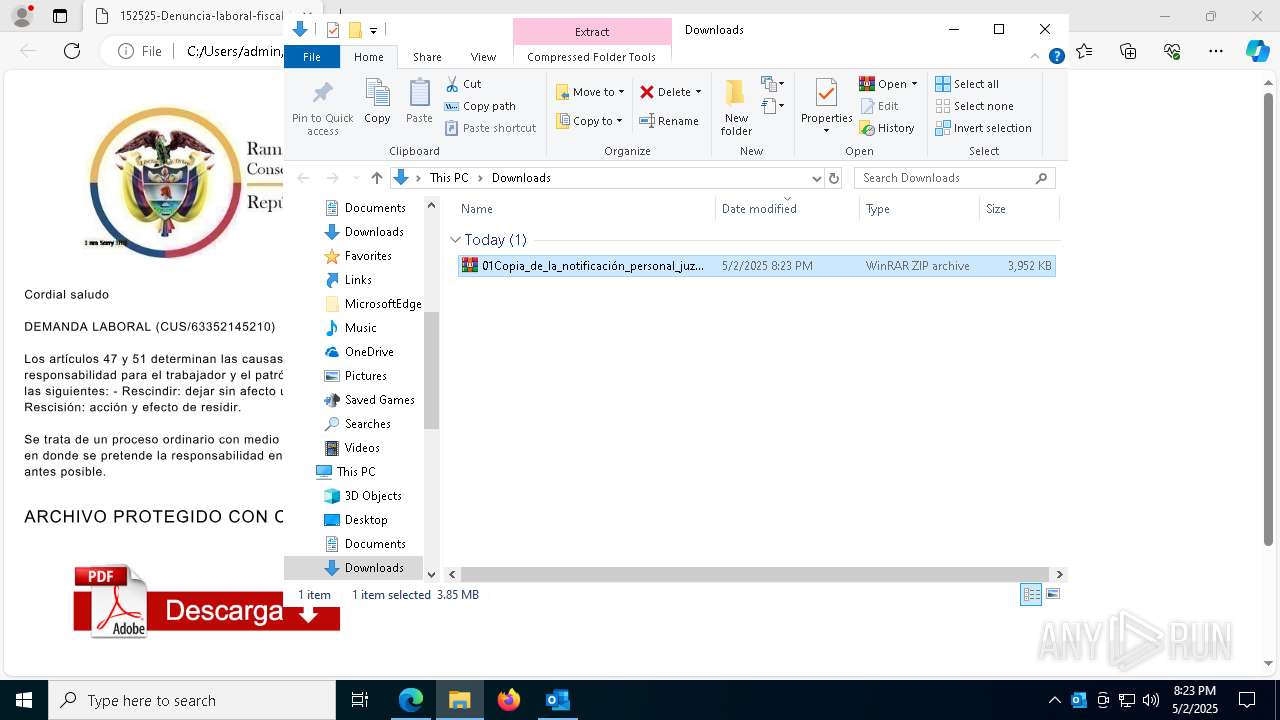Open Links in the navigation pane
The width and height of the screenshot is (1280, 720).
click(357, 280)
